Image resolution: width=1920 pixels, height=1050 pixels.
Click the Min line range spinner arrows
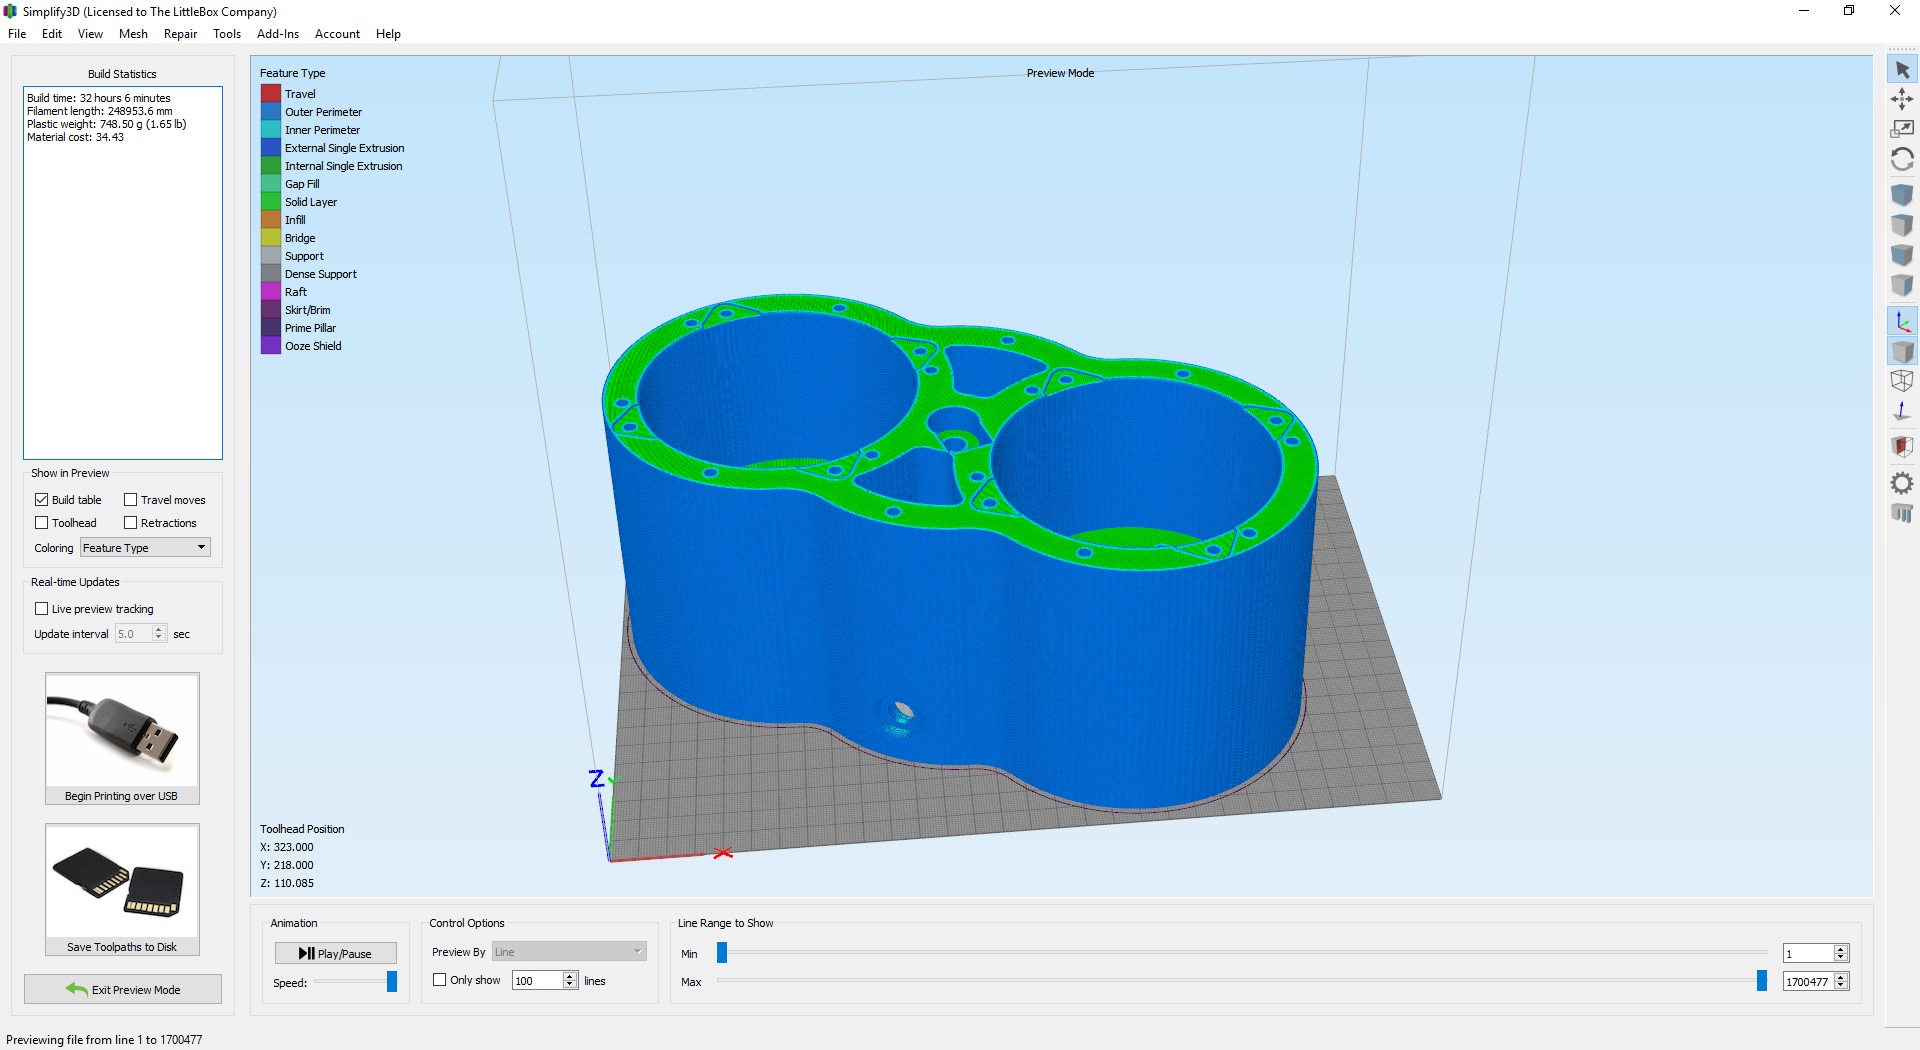(x=1841, y=954)
